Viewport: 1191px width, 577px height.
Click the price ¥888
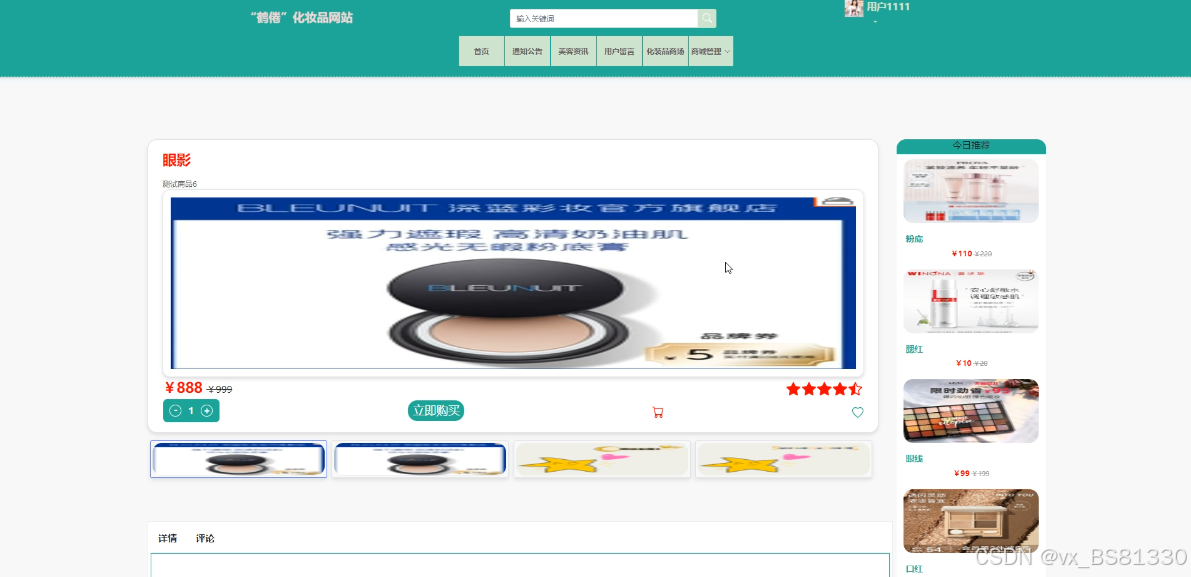click(184, 389)
